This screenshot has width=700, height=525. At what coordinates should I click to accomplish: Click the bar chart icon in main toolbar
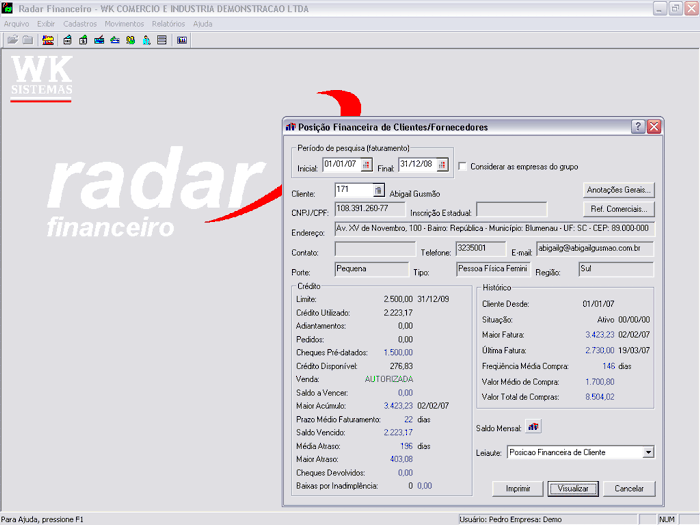coord(182,40)
